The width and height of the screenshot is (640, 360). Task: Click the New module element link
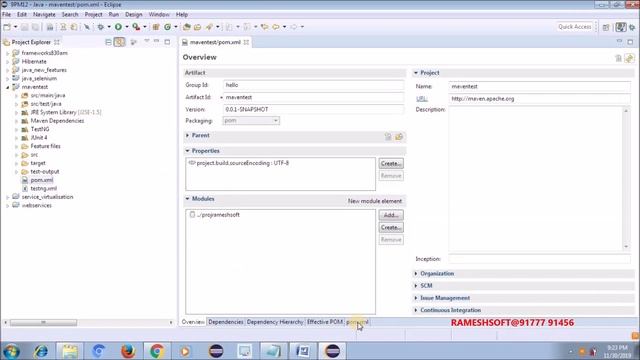375,201
